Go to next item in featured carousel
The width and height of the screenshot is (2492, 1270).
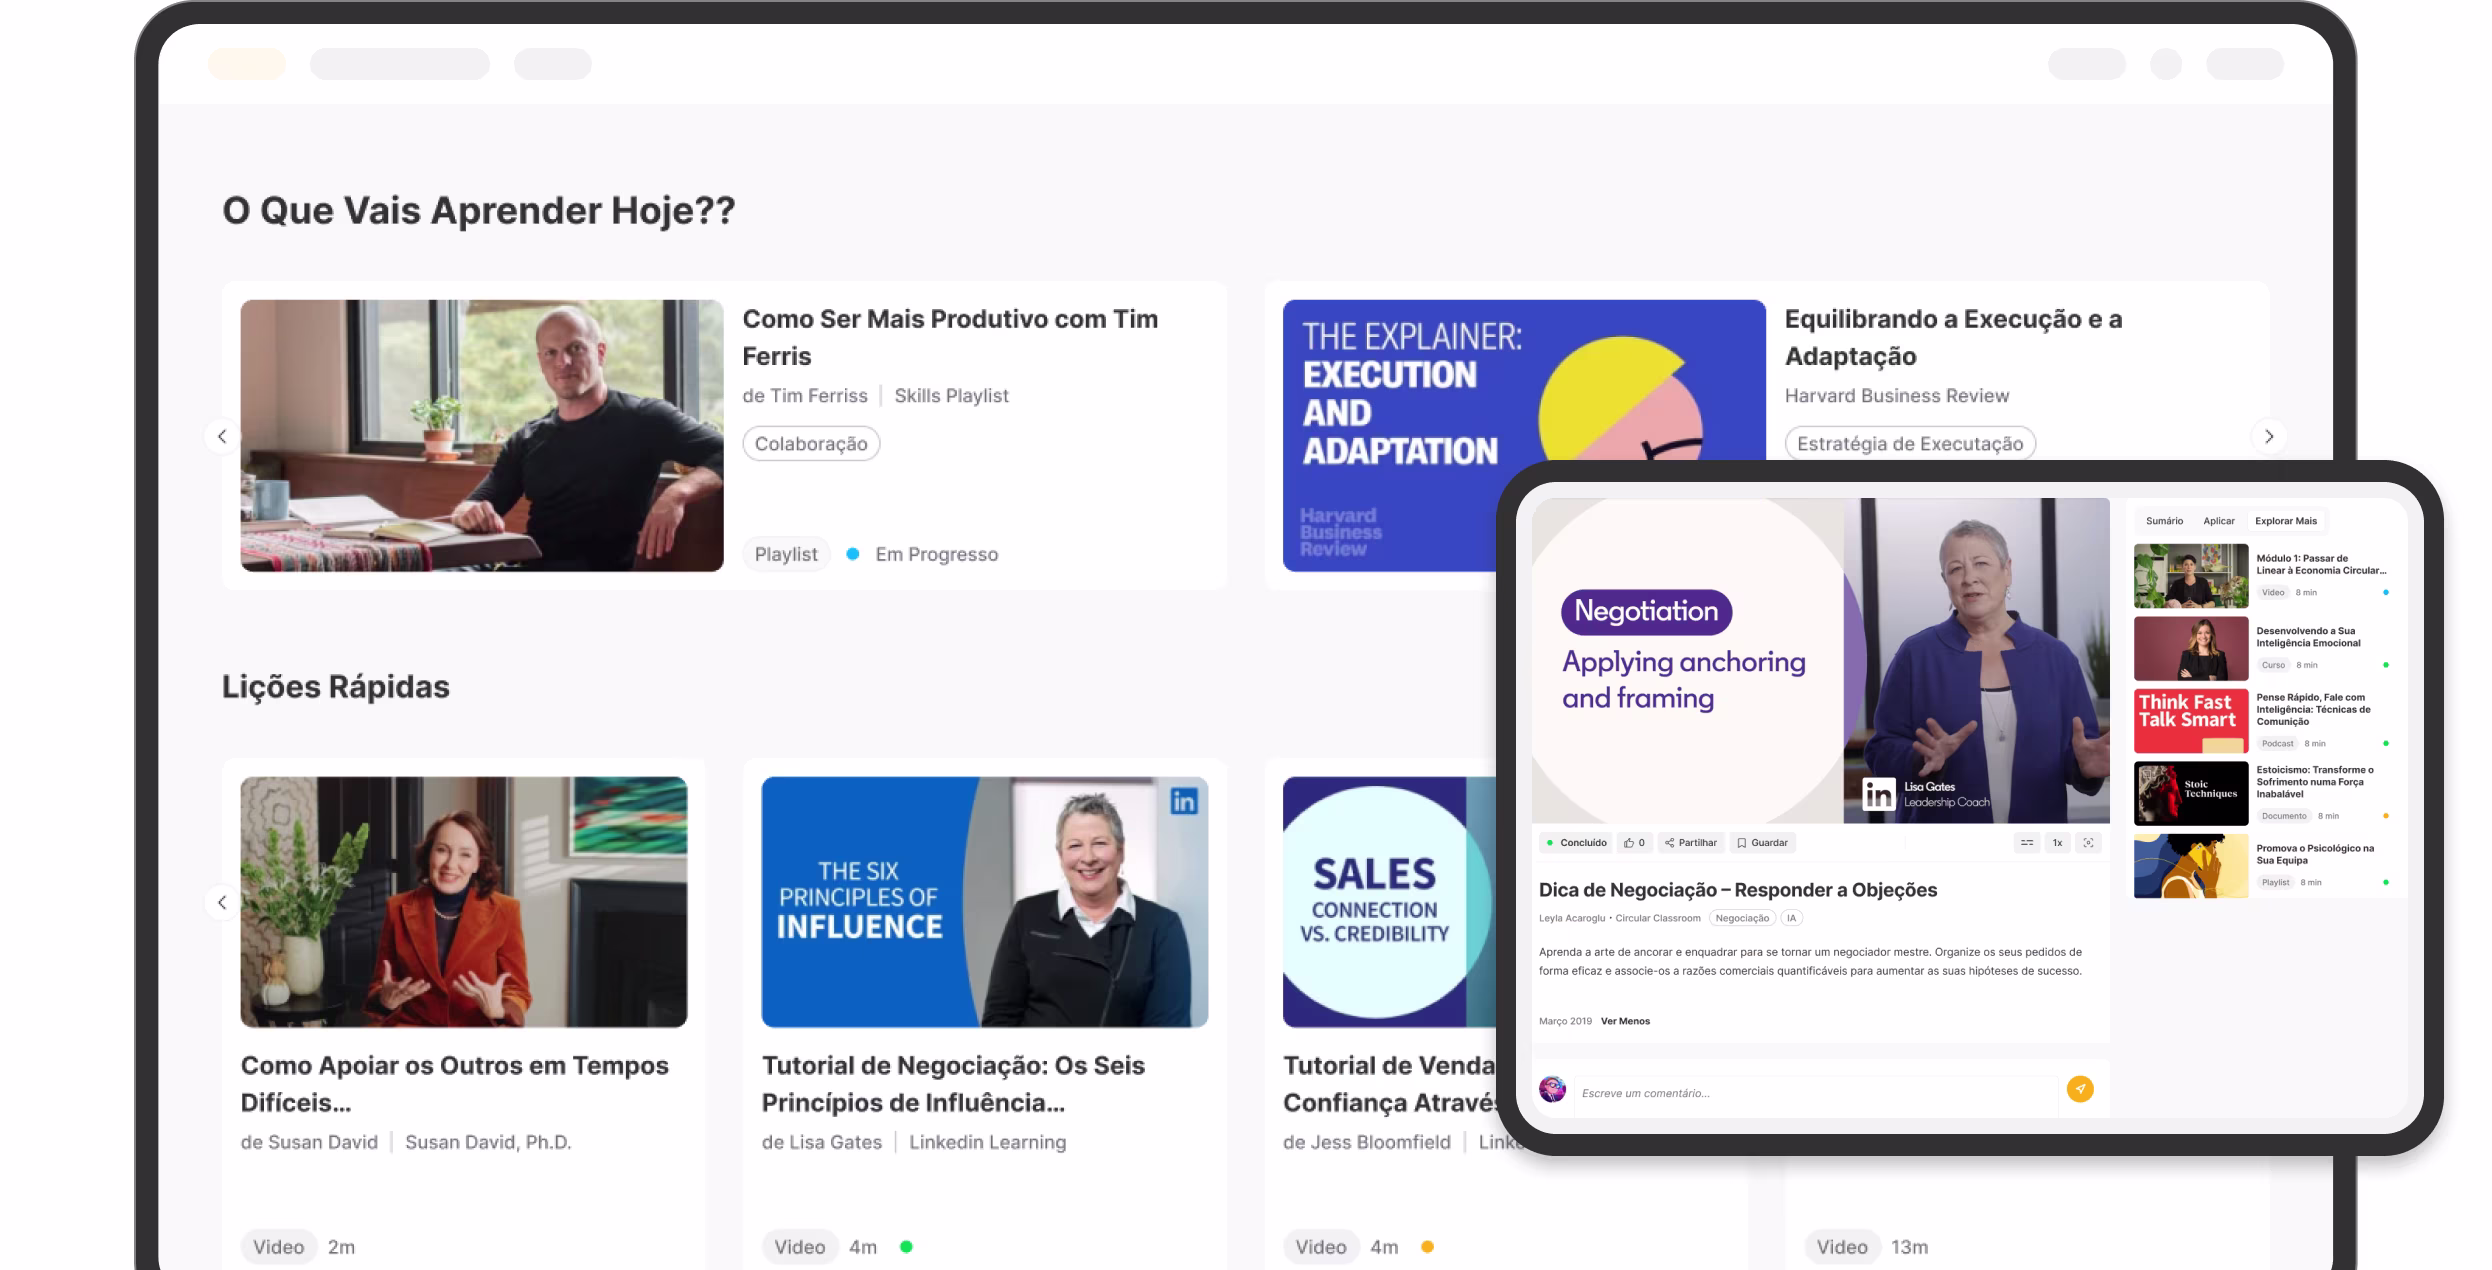(x=2269, y=436)
